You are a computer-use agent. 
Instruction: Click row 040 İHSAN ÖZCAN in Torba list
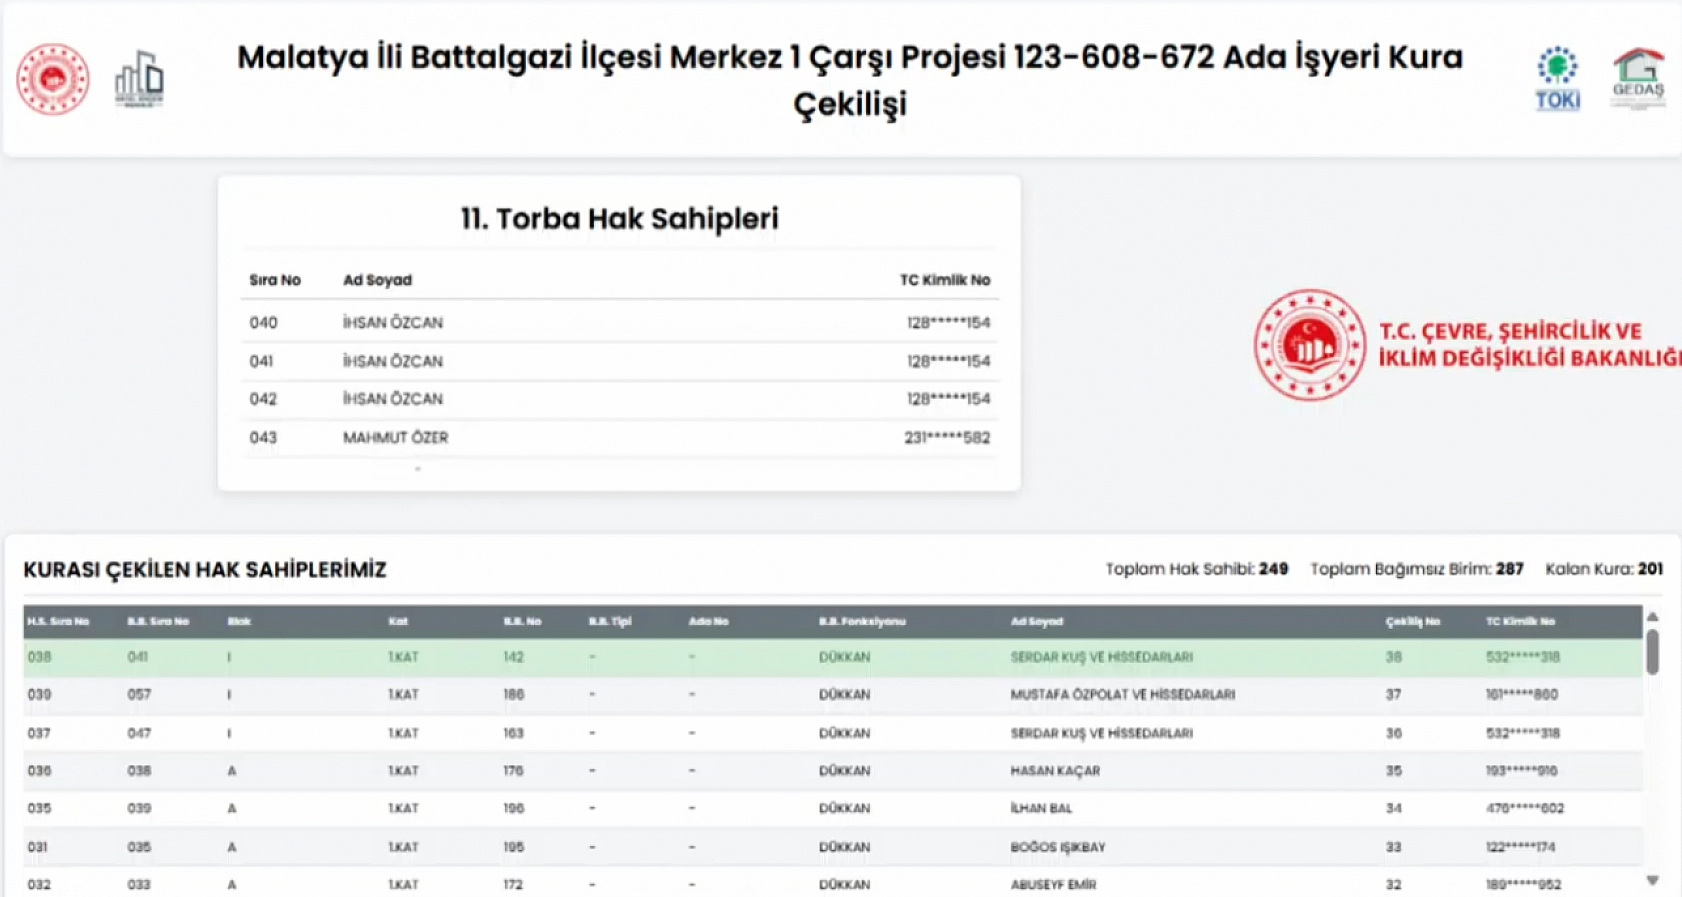[x=392, y=322]
